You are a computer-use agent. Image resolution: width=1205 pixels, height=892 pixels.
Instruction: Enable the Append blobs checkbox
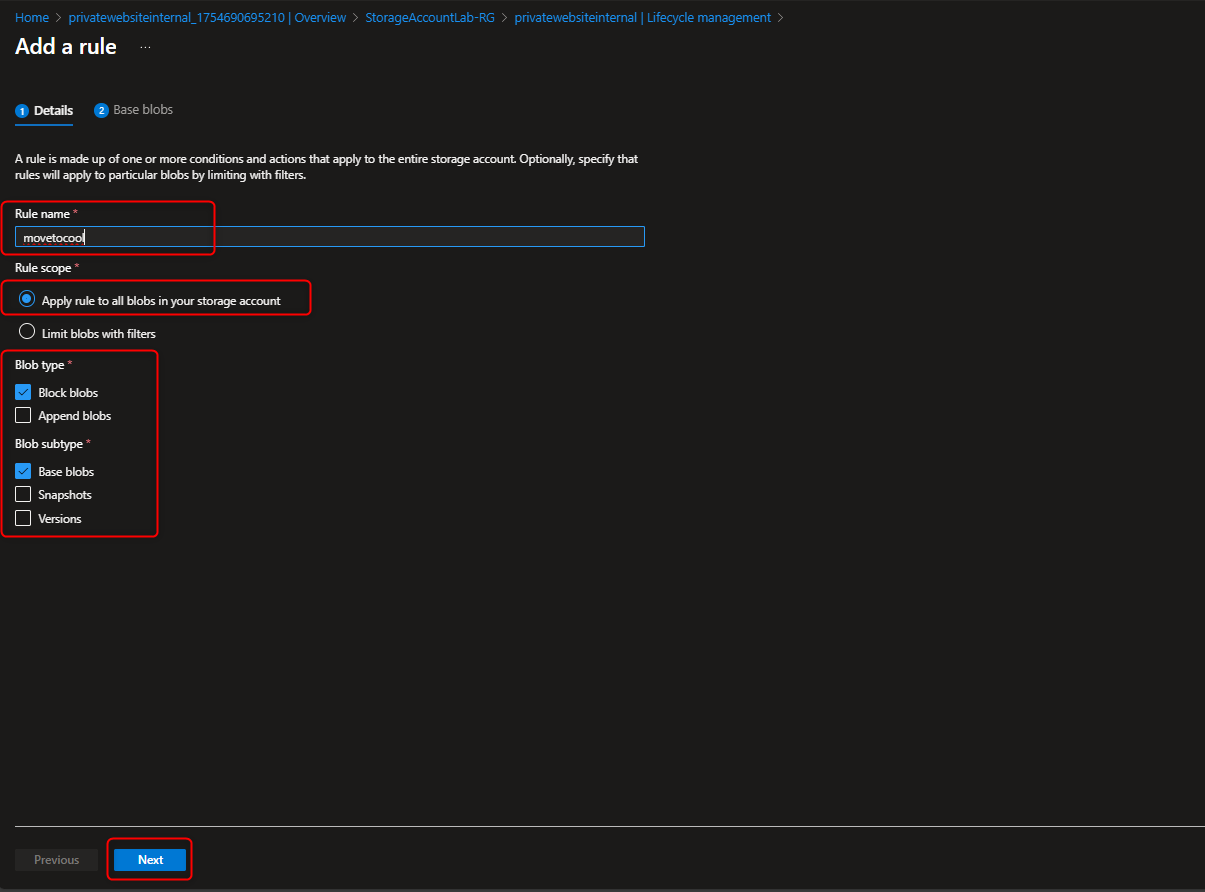[x=23, y=415]
